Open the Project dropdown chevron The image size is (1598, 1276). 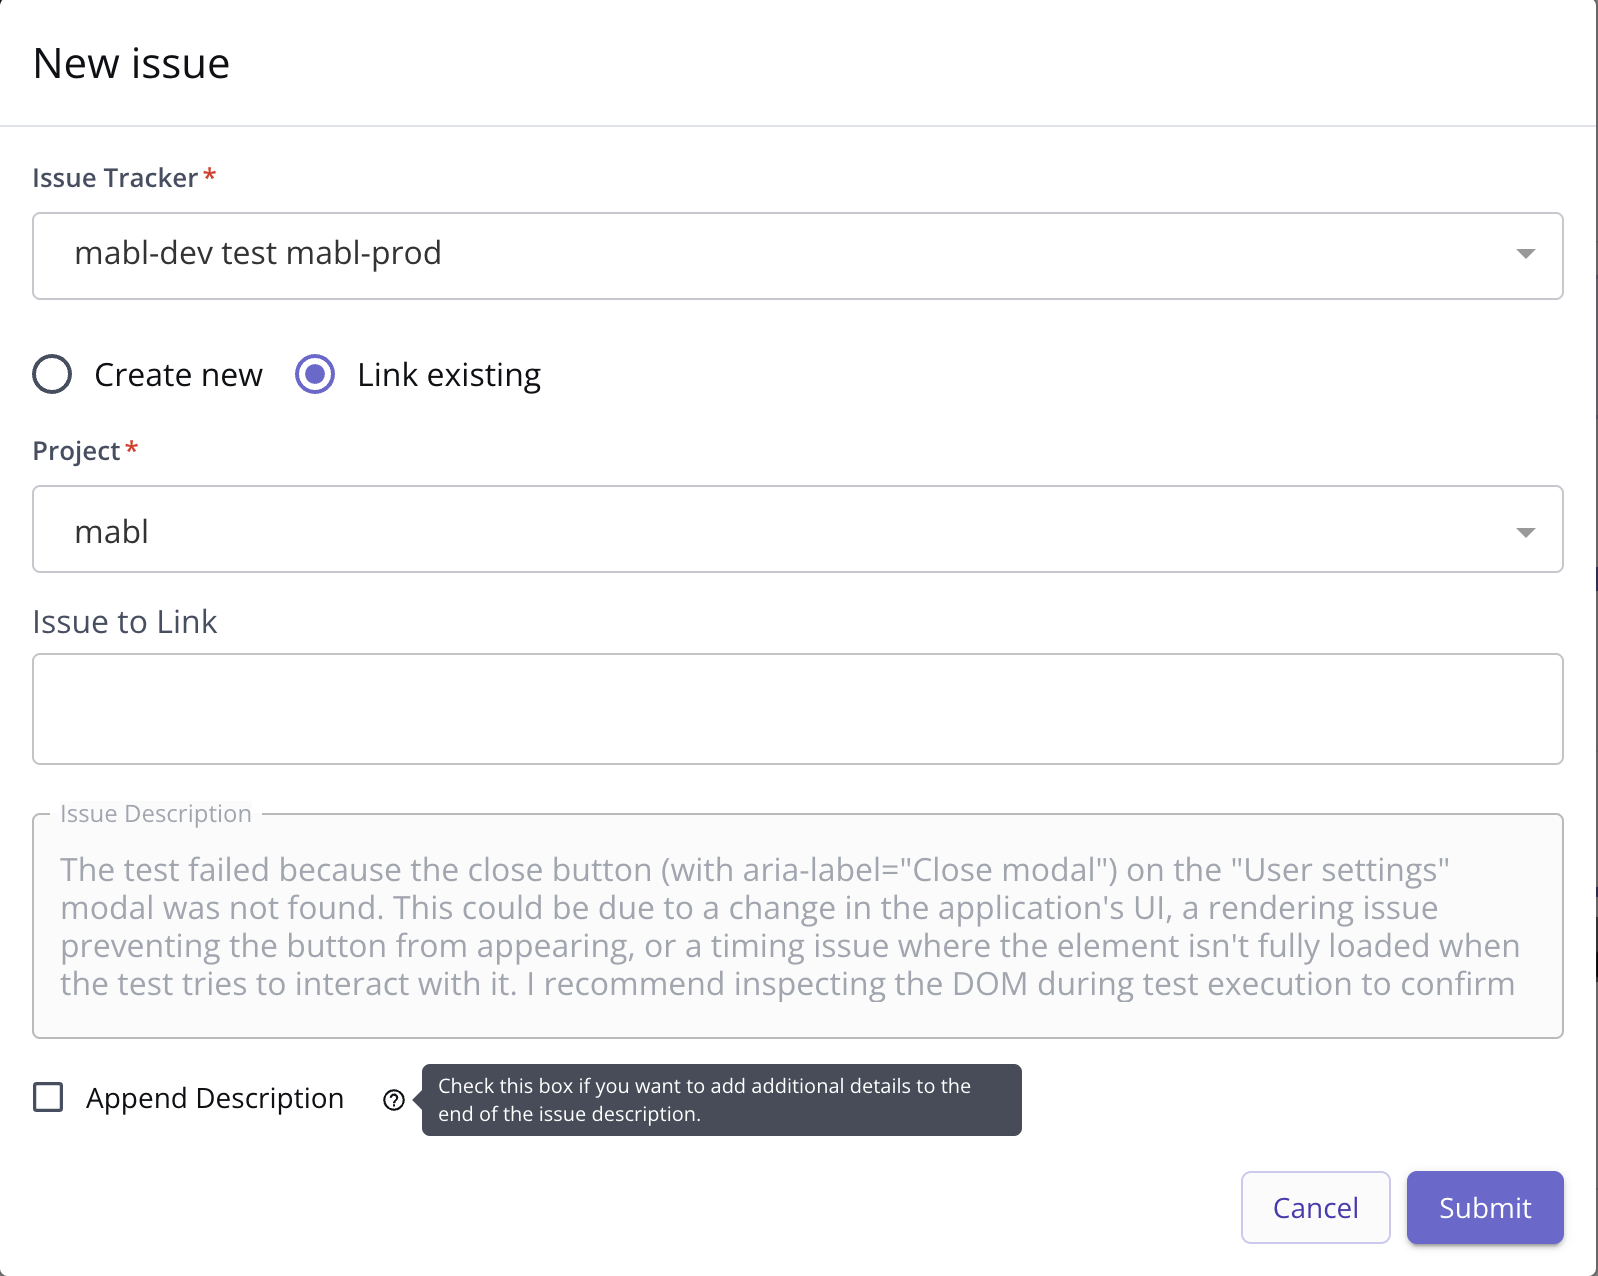(1524, 531)
